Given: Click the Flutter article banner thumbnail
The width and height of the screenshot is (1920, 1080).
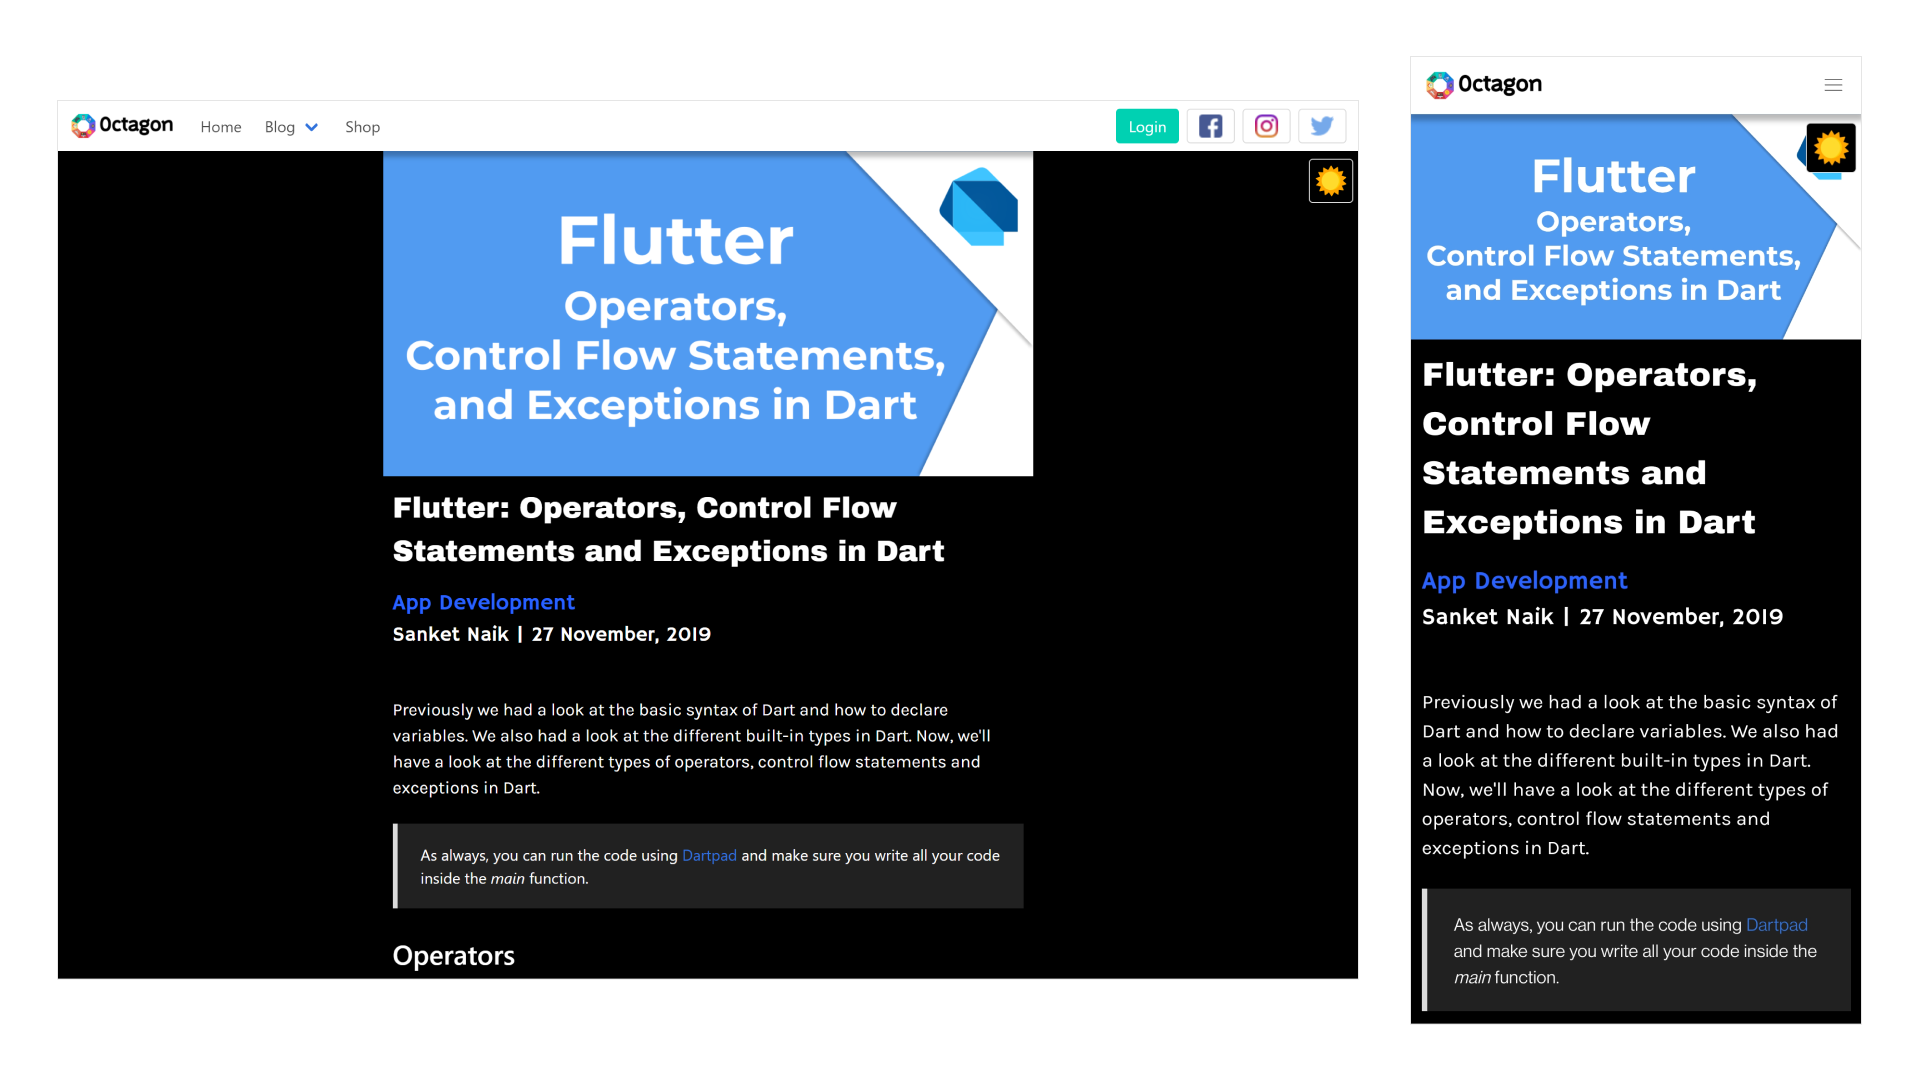Looking at the screenshot, I should tap(708, 313).
